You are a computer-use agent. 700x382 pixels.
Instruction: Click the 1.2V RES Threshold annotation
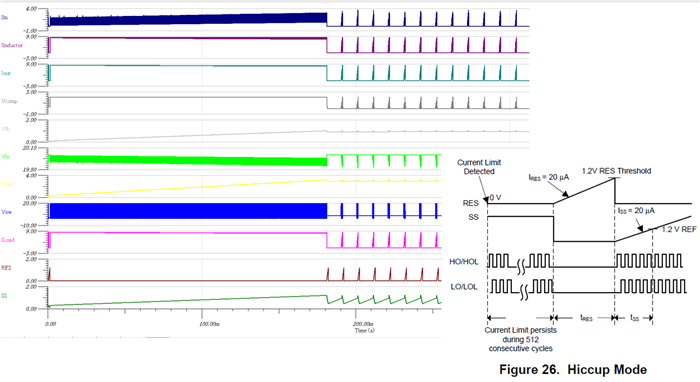click(616, 171)
